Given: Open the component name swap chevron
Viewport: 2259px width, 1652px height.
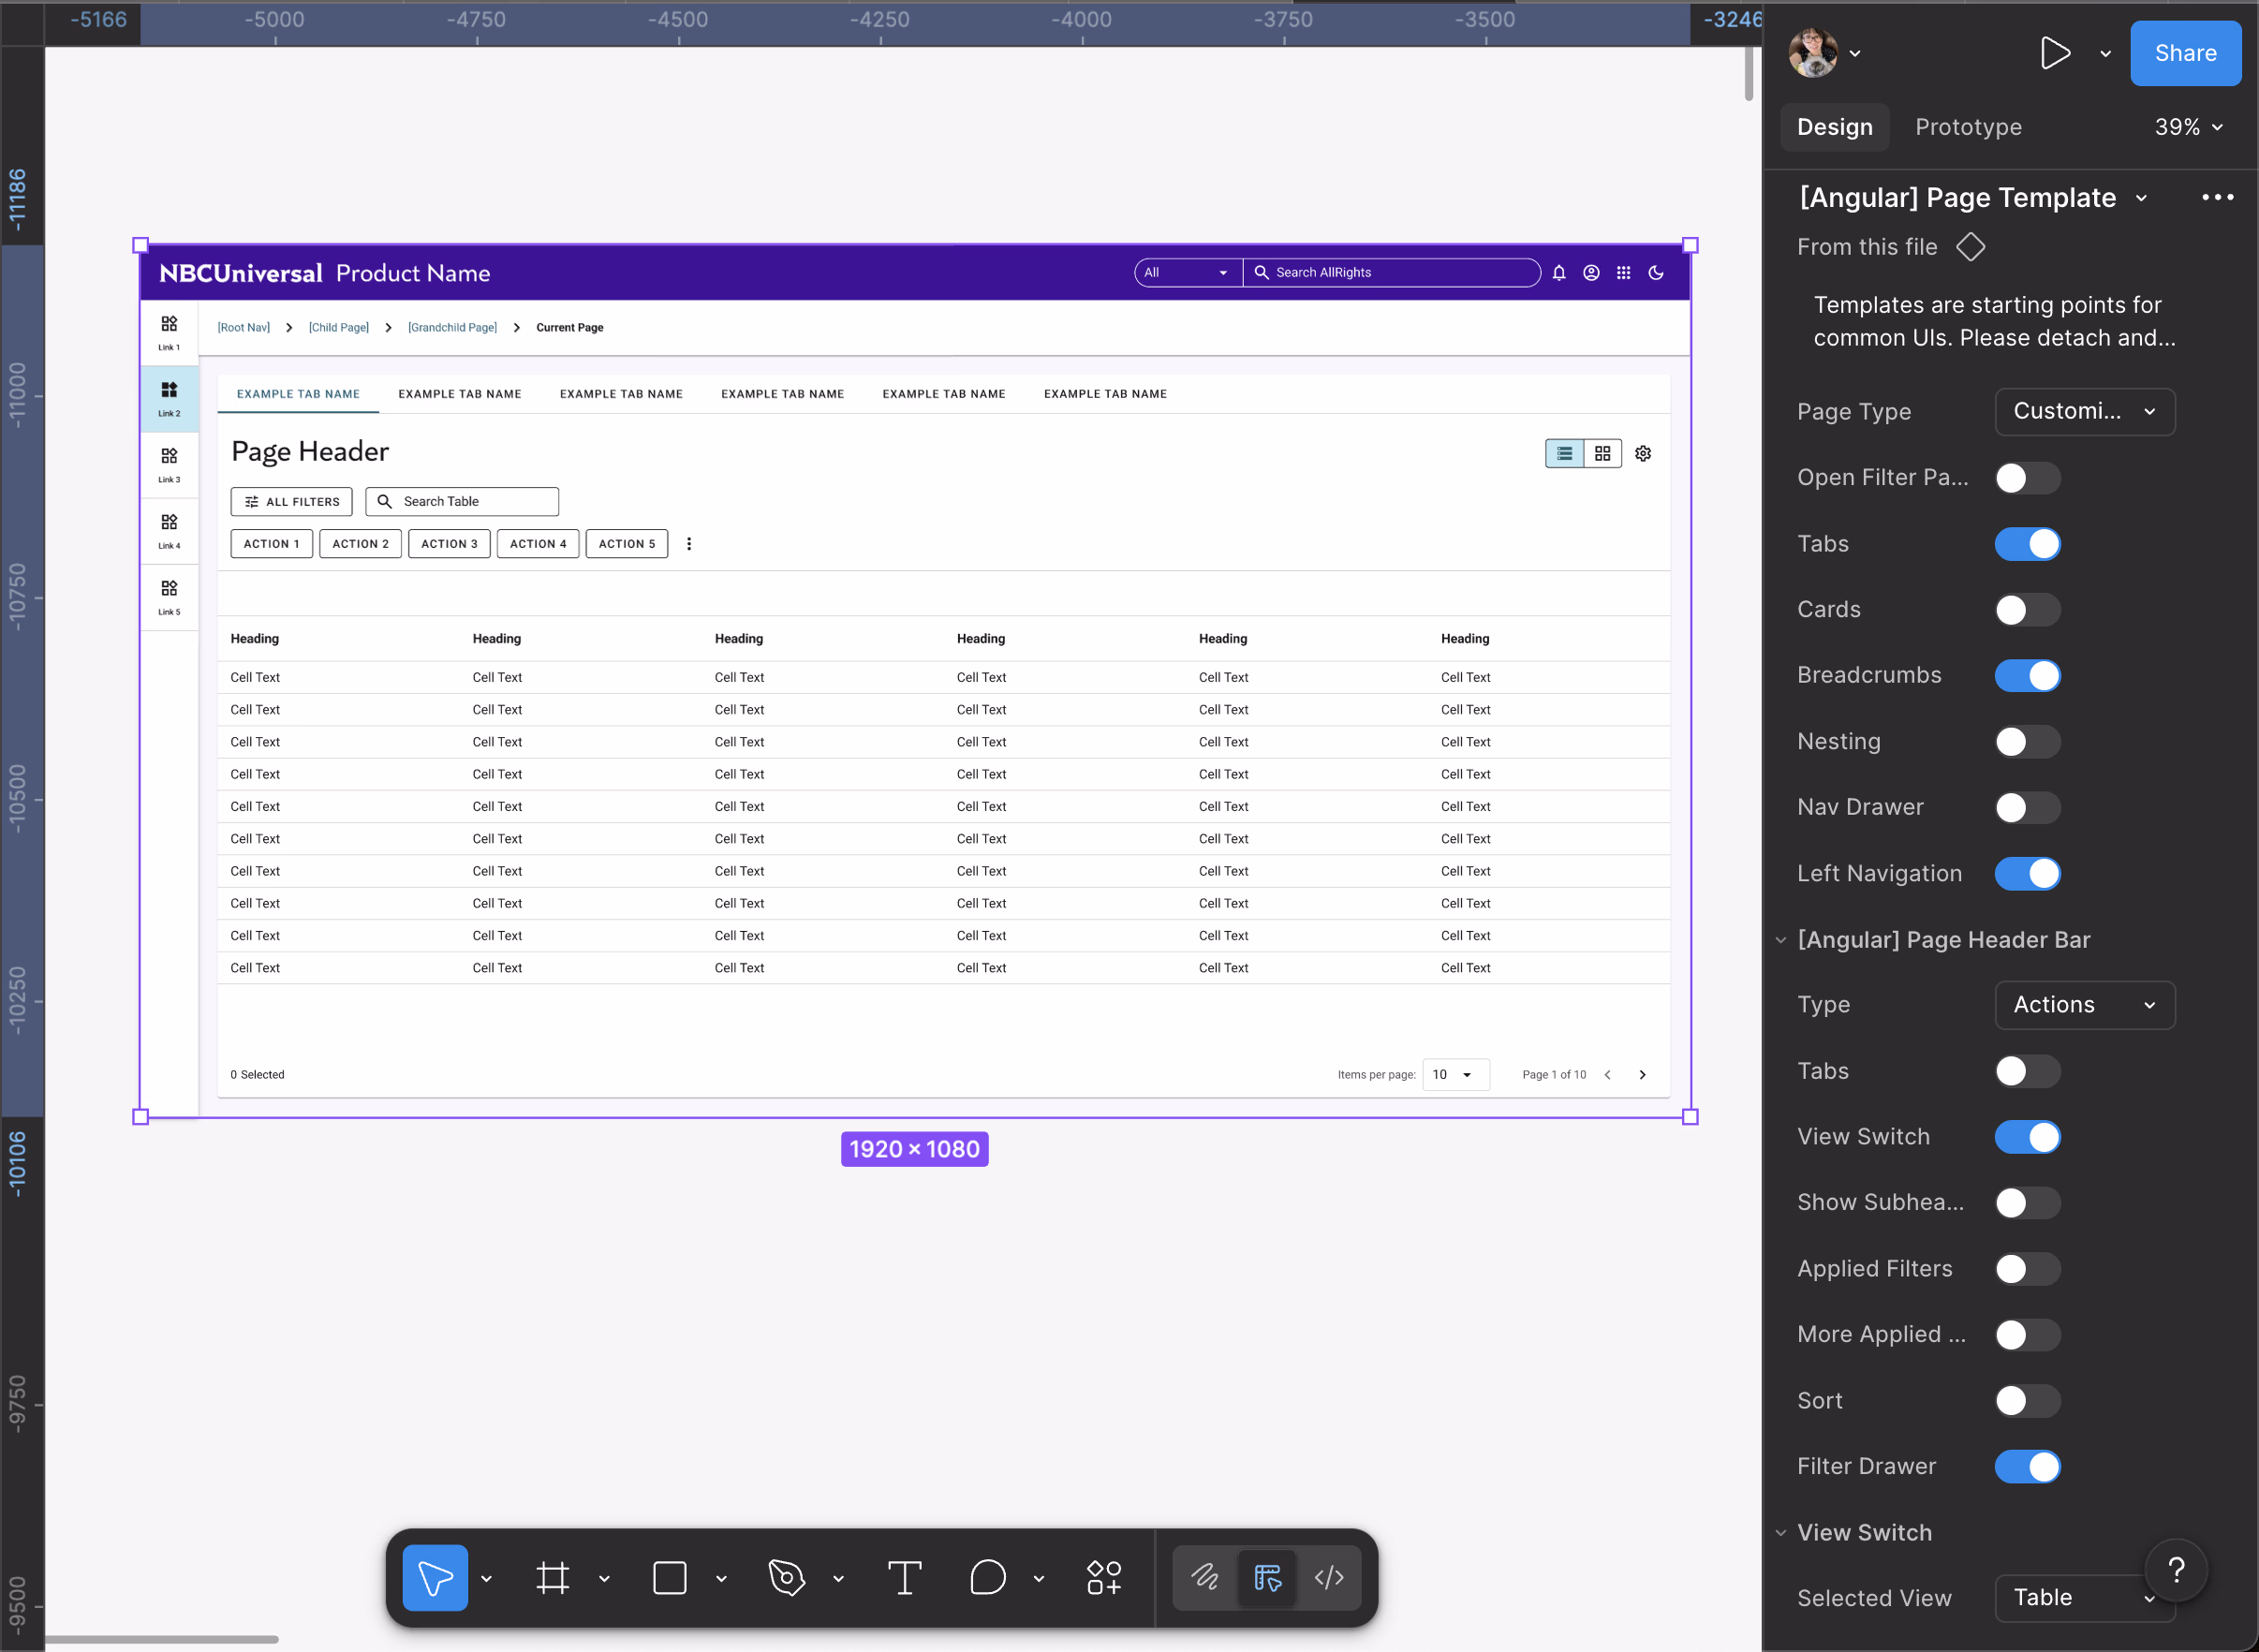Looking at the screenshot, I should point(2141,198).
